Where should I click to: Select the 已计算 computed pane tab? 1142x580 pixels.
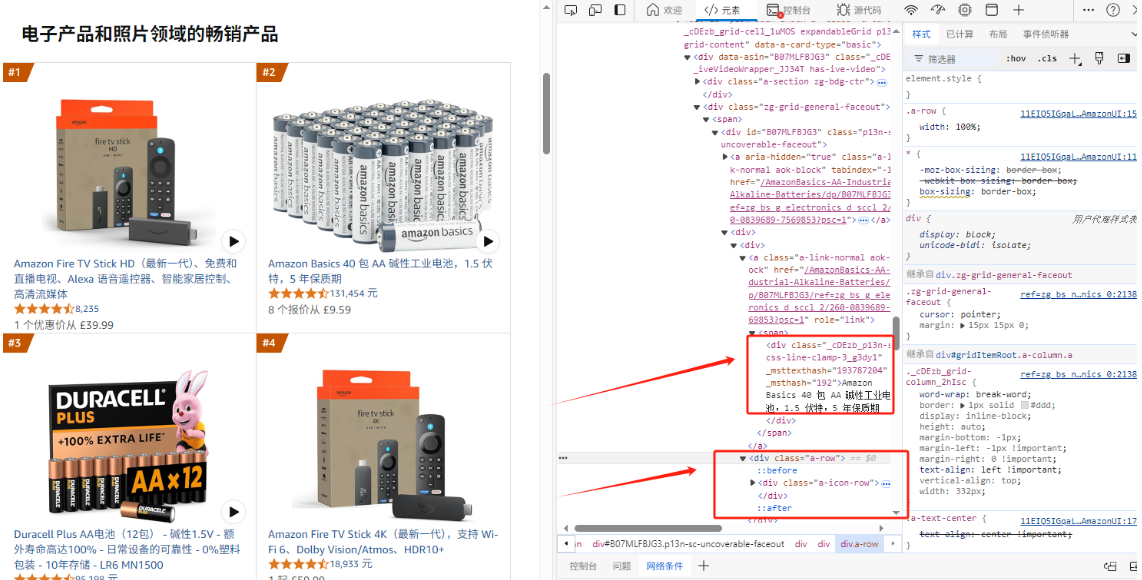click(x=959, y=34)
